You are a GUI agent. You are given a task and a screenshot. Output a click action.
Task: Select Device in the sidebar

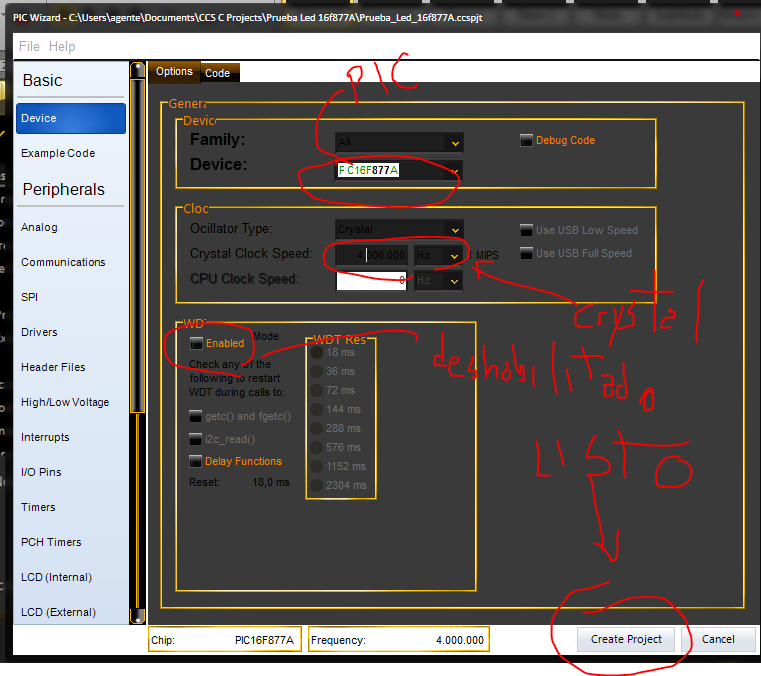(x=71, y=118)
